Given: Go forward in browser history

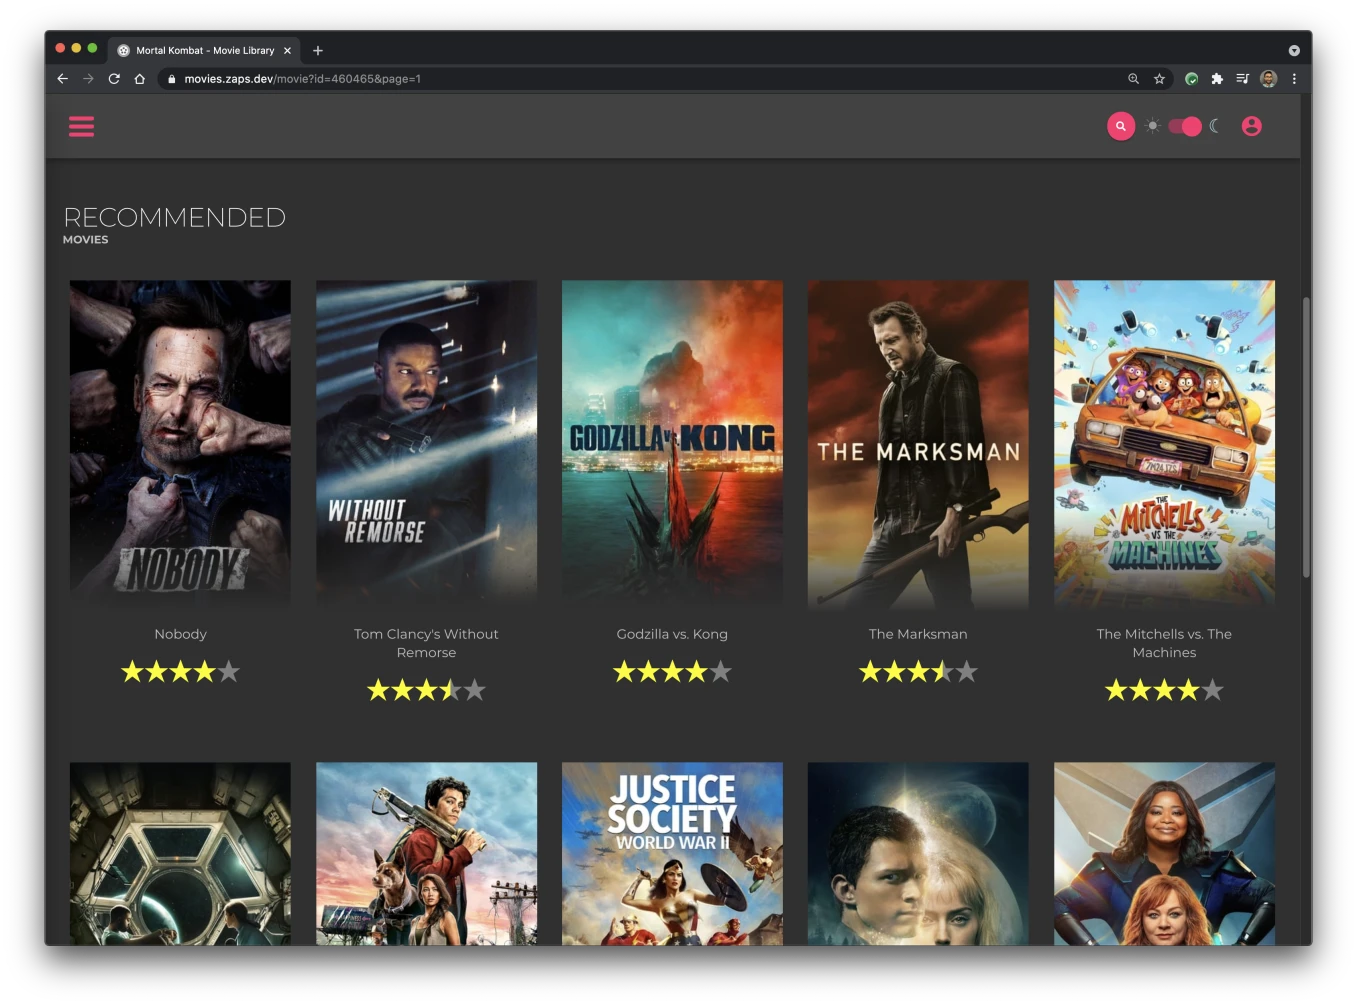Looking at the screenshot, I should click(88, 79).
